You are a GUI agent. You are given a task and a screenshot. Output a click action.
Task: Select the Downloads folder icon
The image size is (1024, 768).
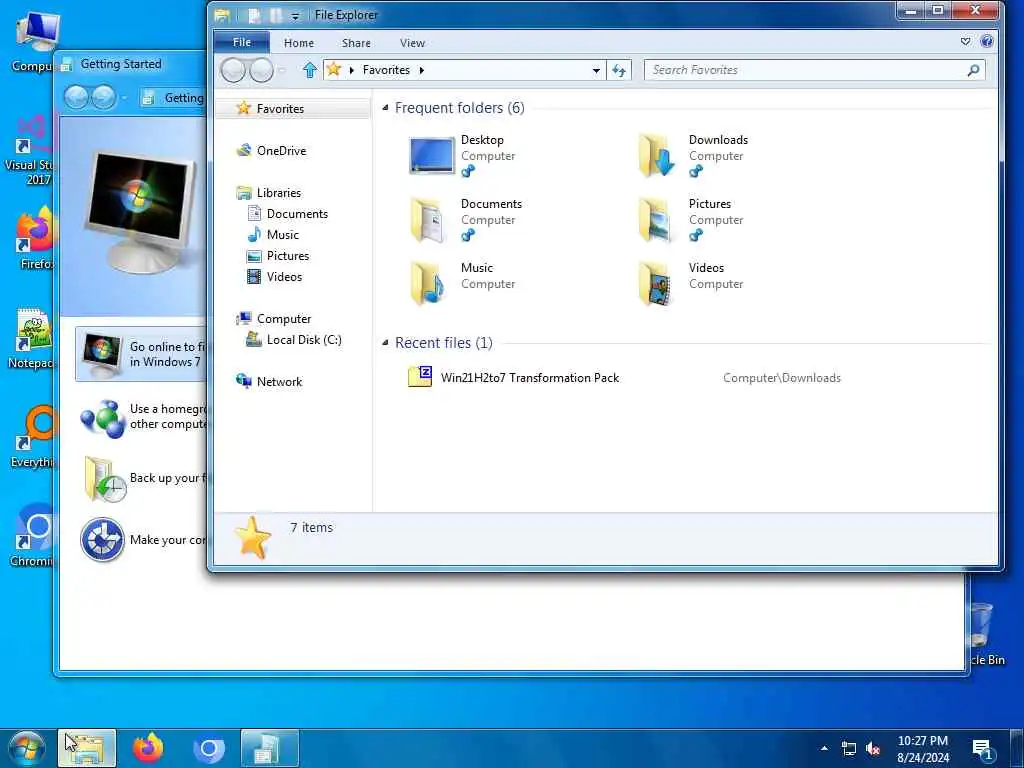click(x=657, y=155)
